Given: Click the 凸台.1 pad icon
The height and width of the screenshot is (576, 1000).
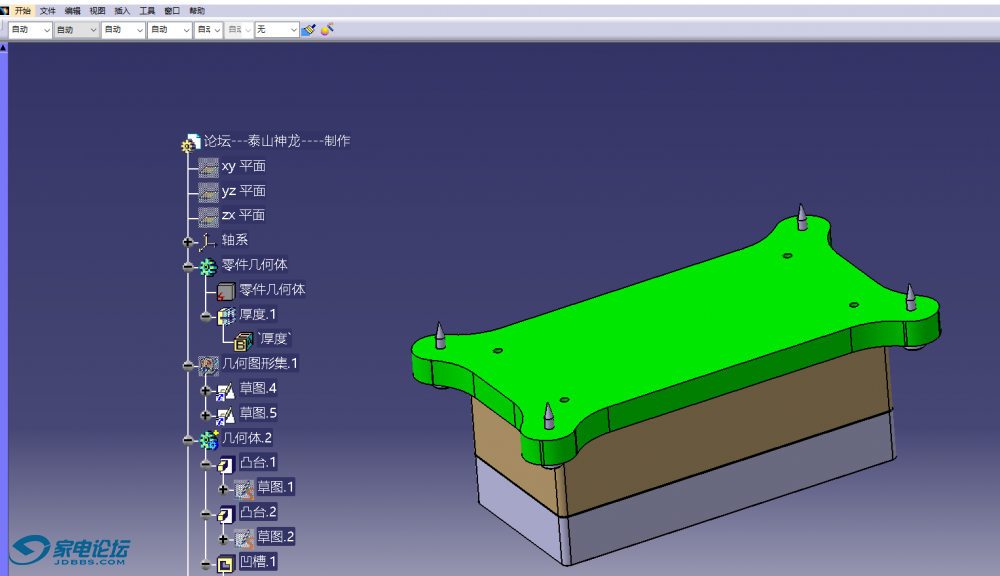Looking at the screenshot, I should (x=226, y=463).
